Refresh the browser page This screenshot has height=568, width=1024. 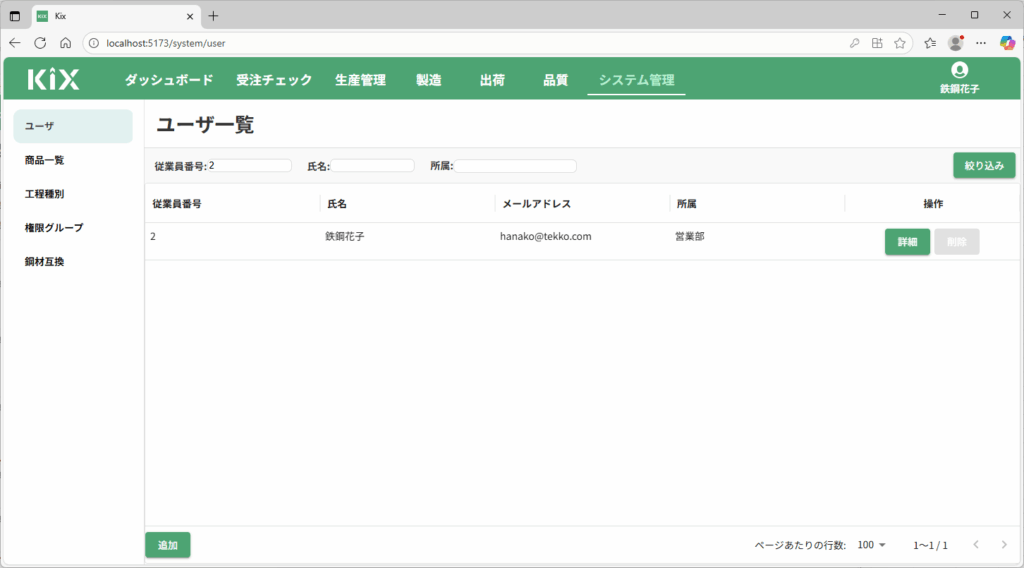(40, 43)
